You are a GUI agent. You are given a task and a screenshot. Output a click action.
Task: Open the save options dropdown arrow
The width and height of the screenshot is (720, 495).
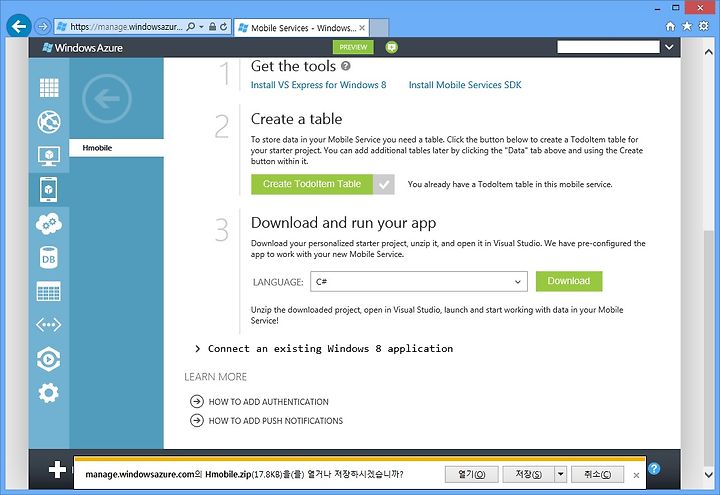pyautogui.click(x=561, y=474)
